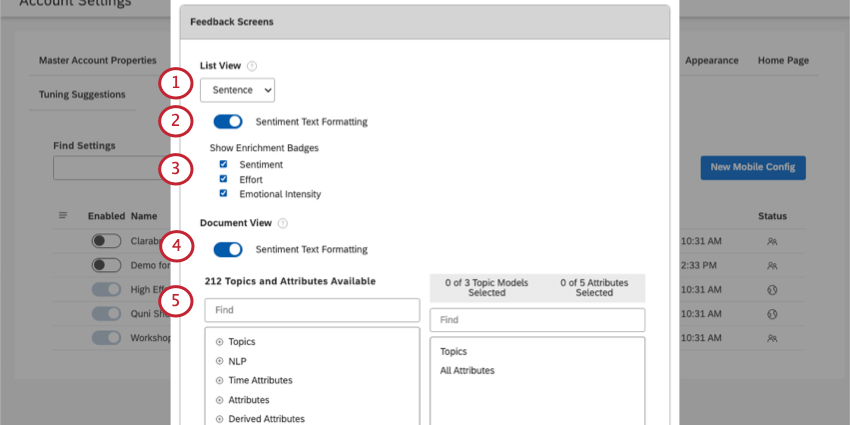Expand the NLP tree node
The image size is (850, 425).
[x=220, y=361]
